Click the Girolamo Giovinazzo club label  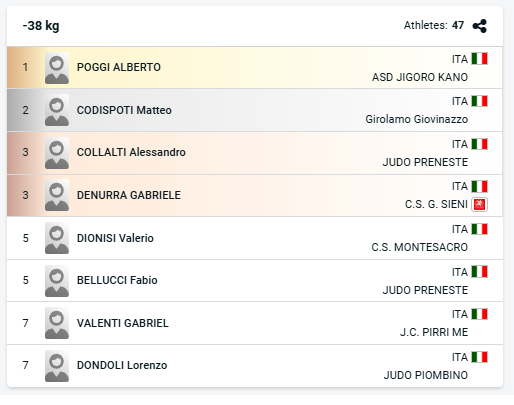pos(417,119)
